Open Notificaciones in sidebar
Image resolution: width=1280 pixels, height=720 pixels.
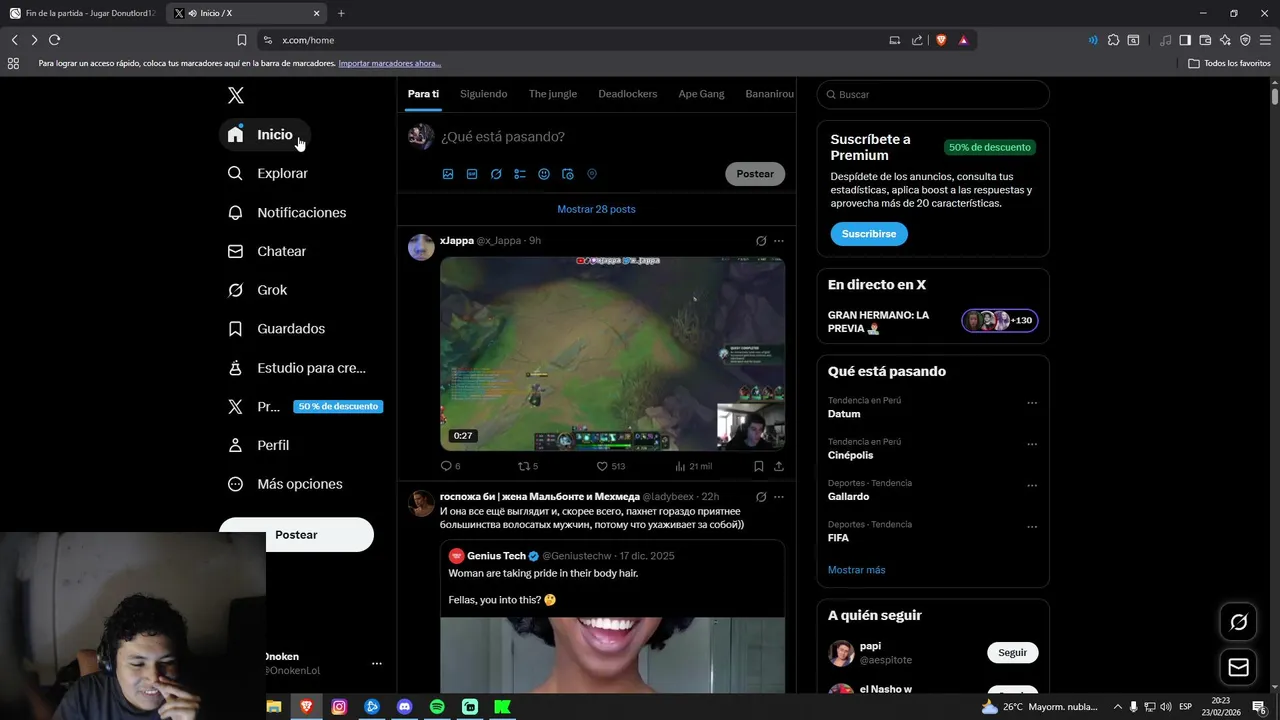coord(286,212)
